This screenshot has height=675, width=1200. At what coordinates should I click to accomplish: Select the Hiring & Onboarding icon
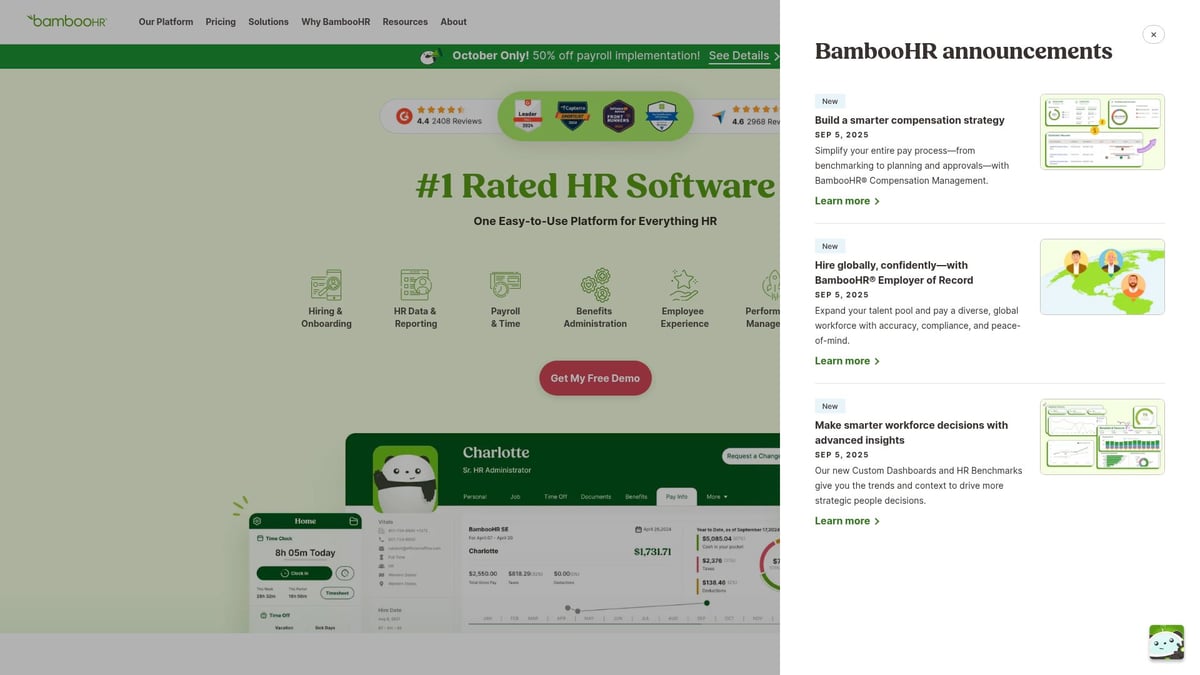(x=325, y=283)
